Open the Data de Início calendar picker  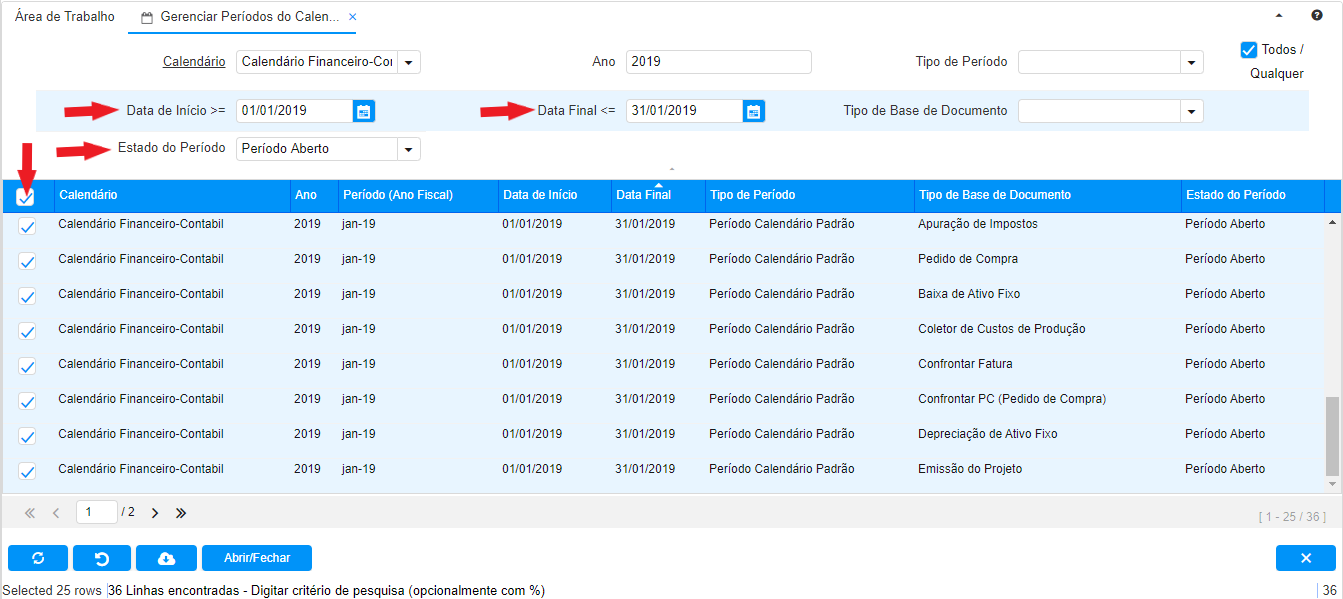click(364, 111)
